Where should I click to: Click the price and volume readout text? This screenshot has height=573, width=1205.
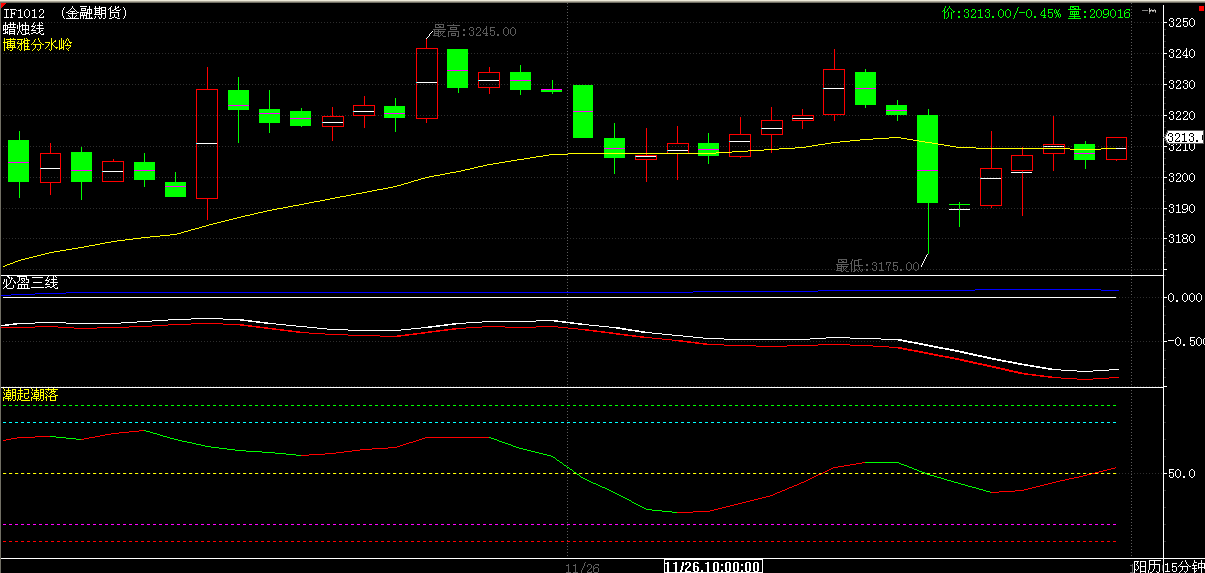click(1036, 13)
